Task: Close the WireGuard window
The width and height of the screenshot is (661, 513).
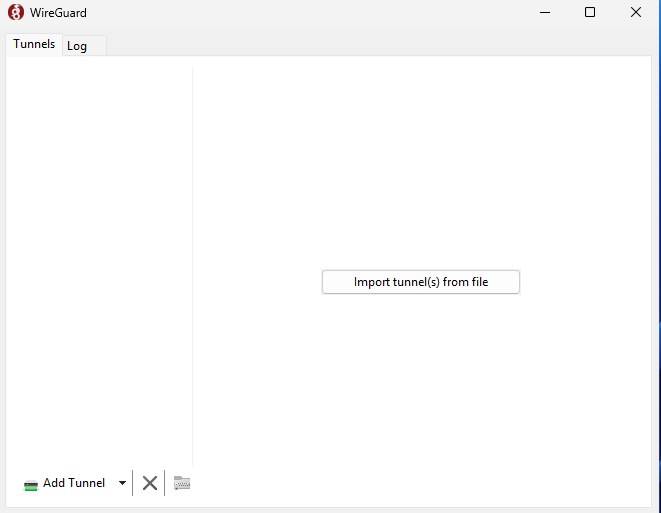Action: pos(636,13)
